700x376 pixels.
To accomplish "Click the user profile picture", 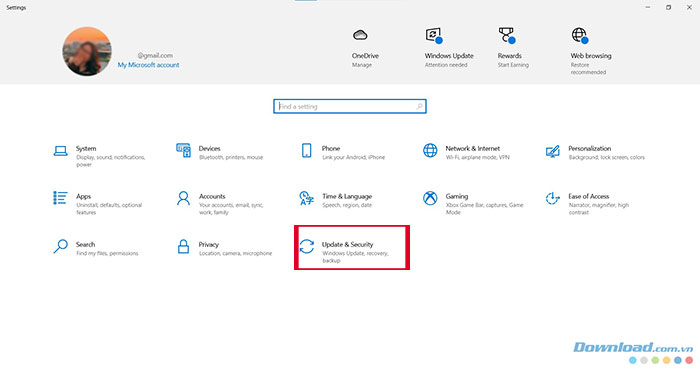I will pyautogui.click(x=87, y=51).
